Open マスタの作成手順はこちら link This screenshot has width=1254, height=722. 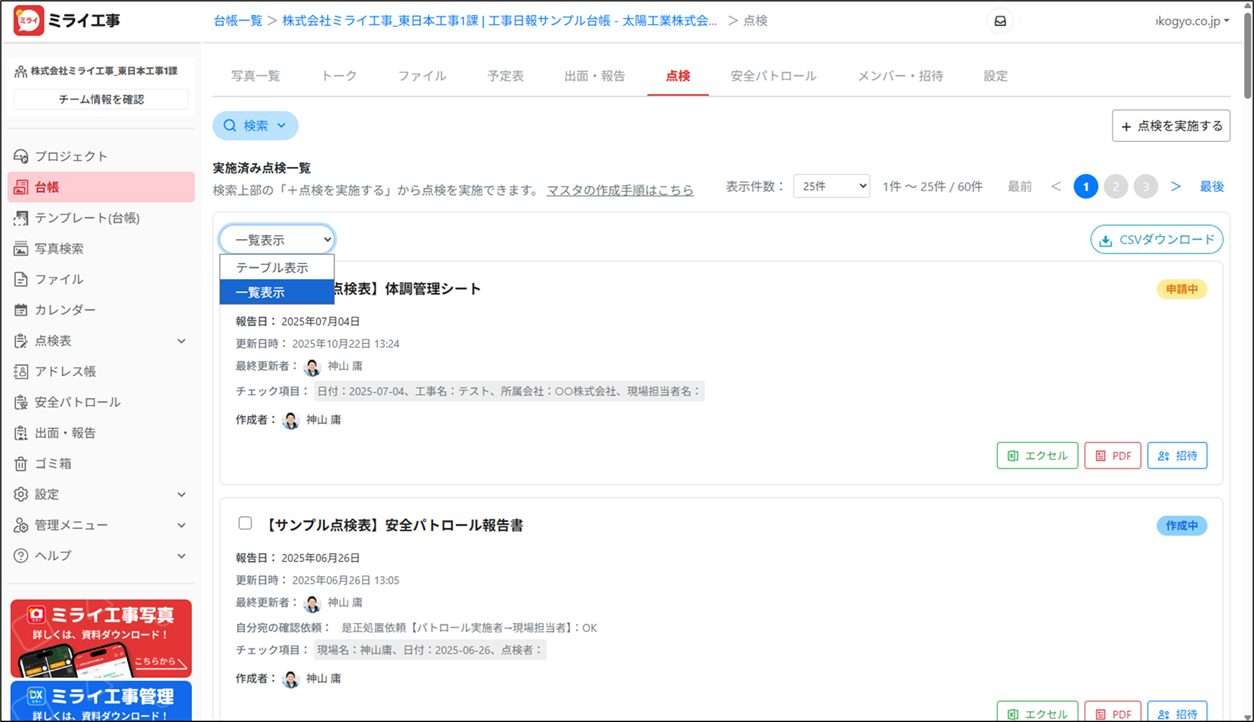point(619,190)
